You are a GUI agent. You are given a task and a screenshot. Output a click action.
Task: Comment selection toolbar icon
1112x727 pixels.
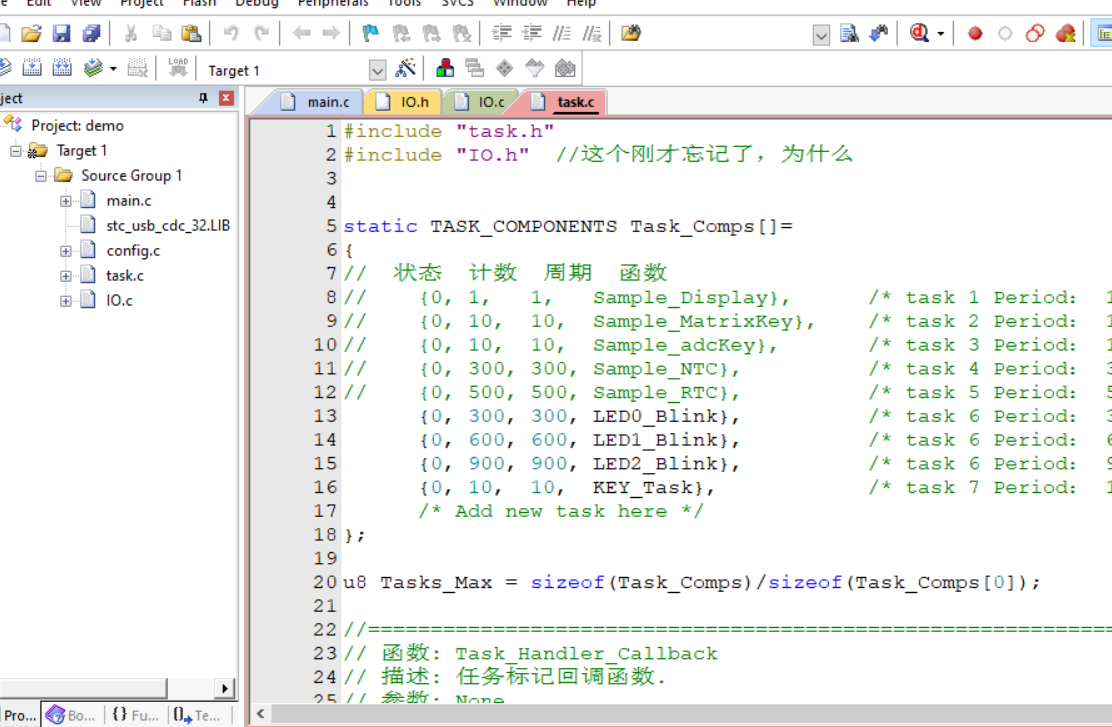(x=562, y=33)
